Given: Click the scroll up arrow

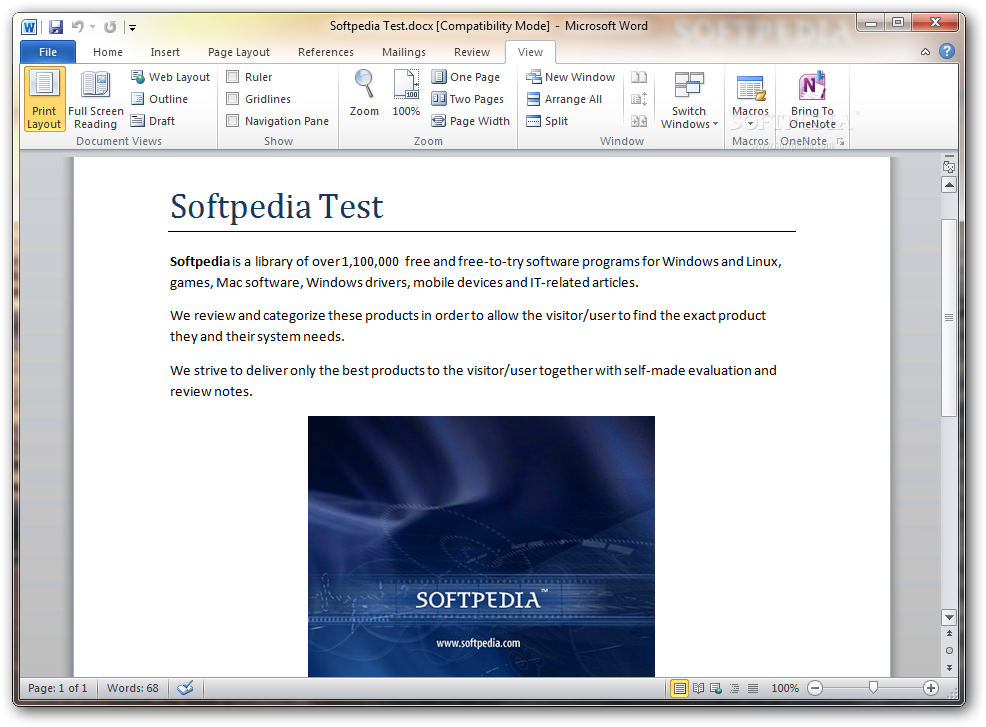Looking at the screenshot, I should point(949,185).
